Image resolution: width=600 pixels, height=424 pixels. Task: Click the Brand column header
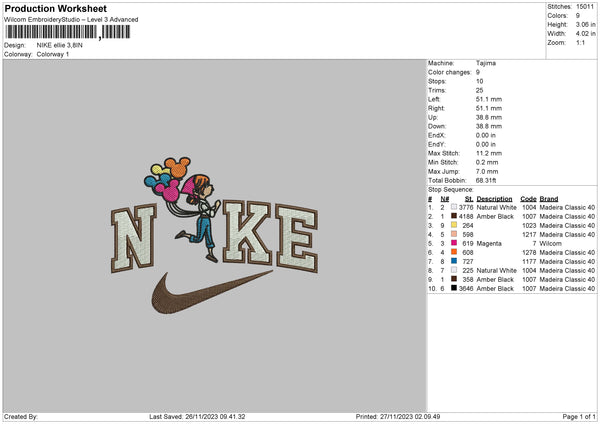click(549, 199)
